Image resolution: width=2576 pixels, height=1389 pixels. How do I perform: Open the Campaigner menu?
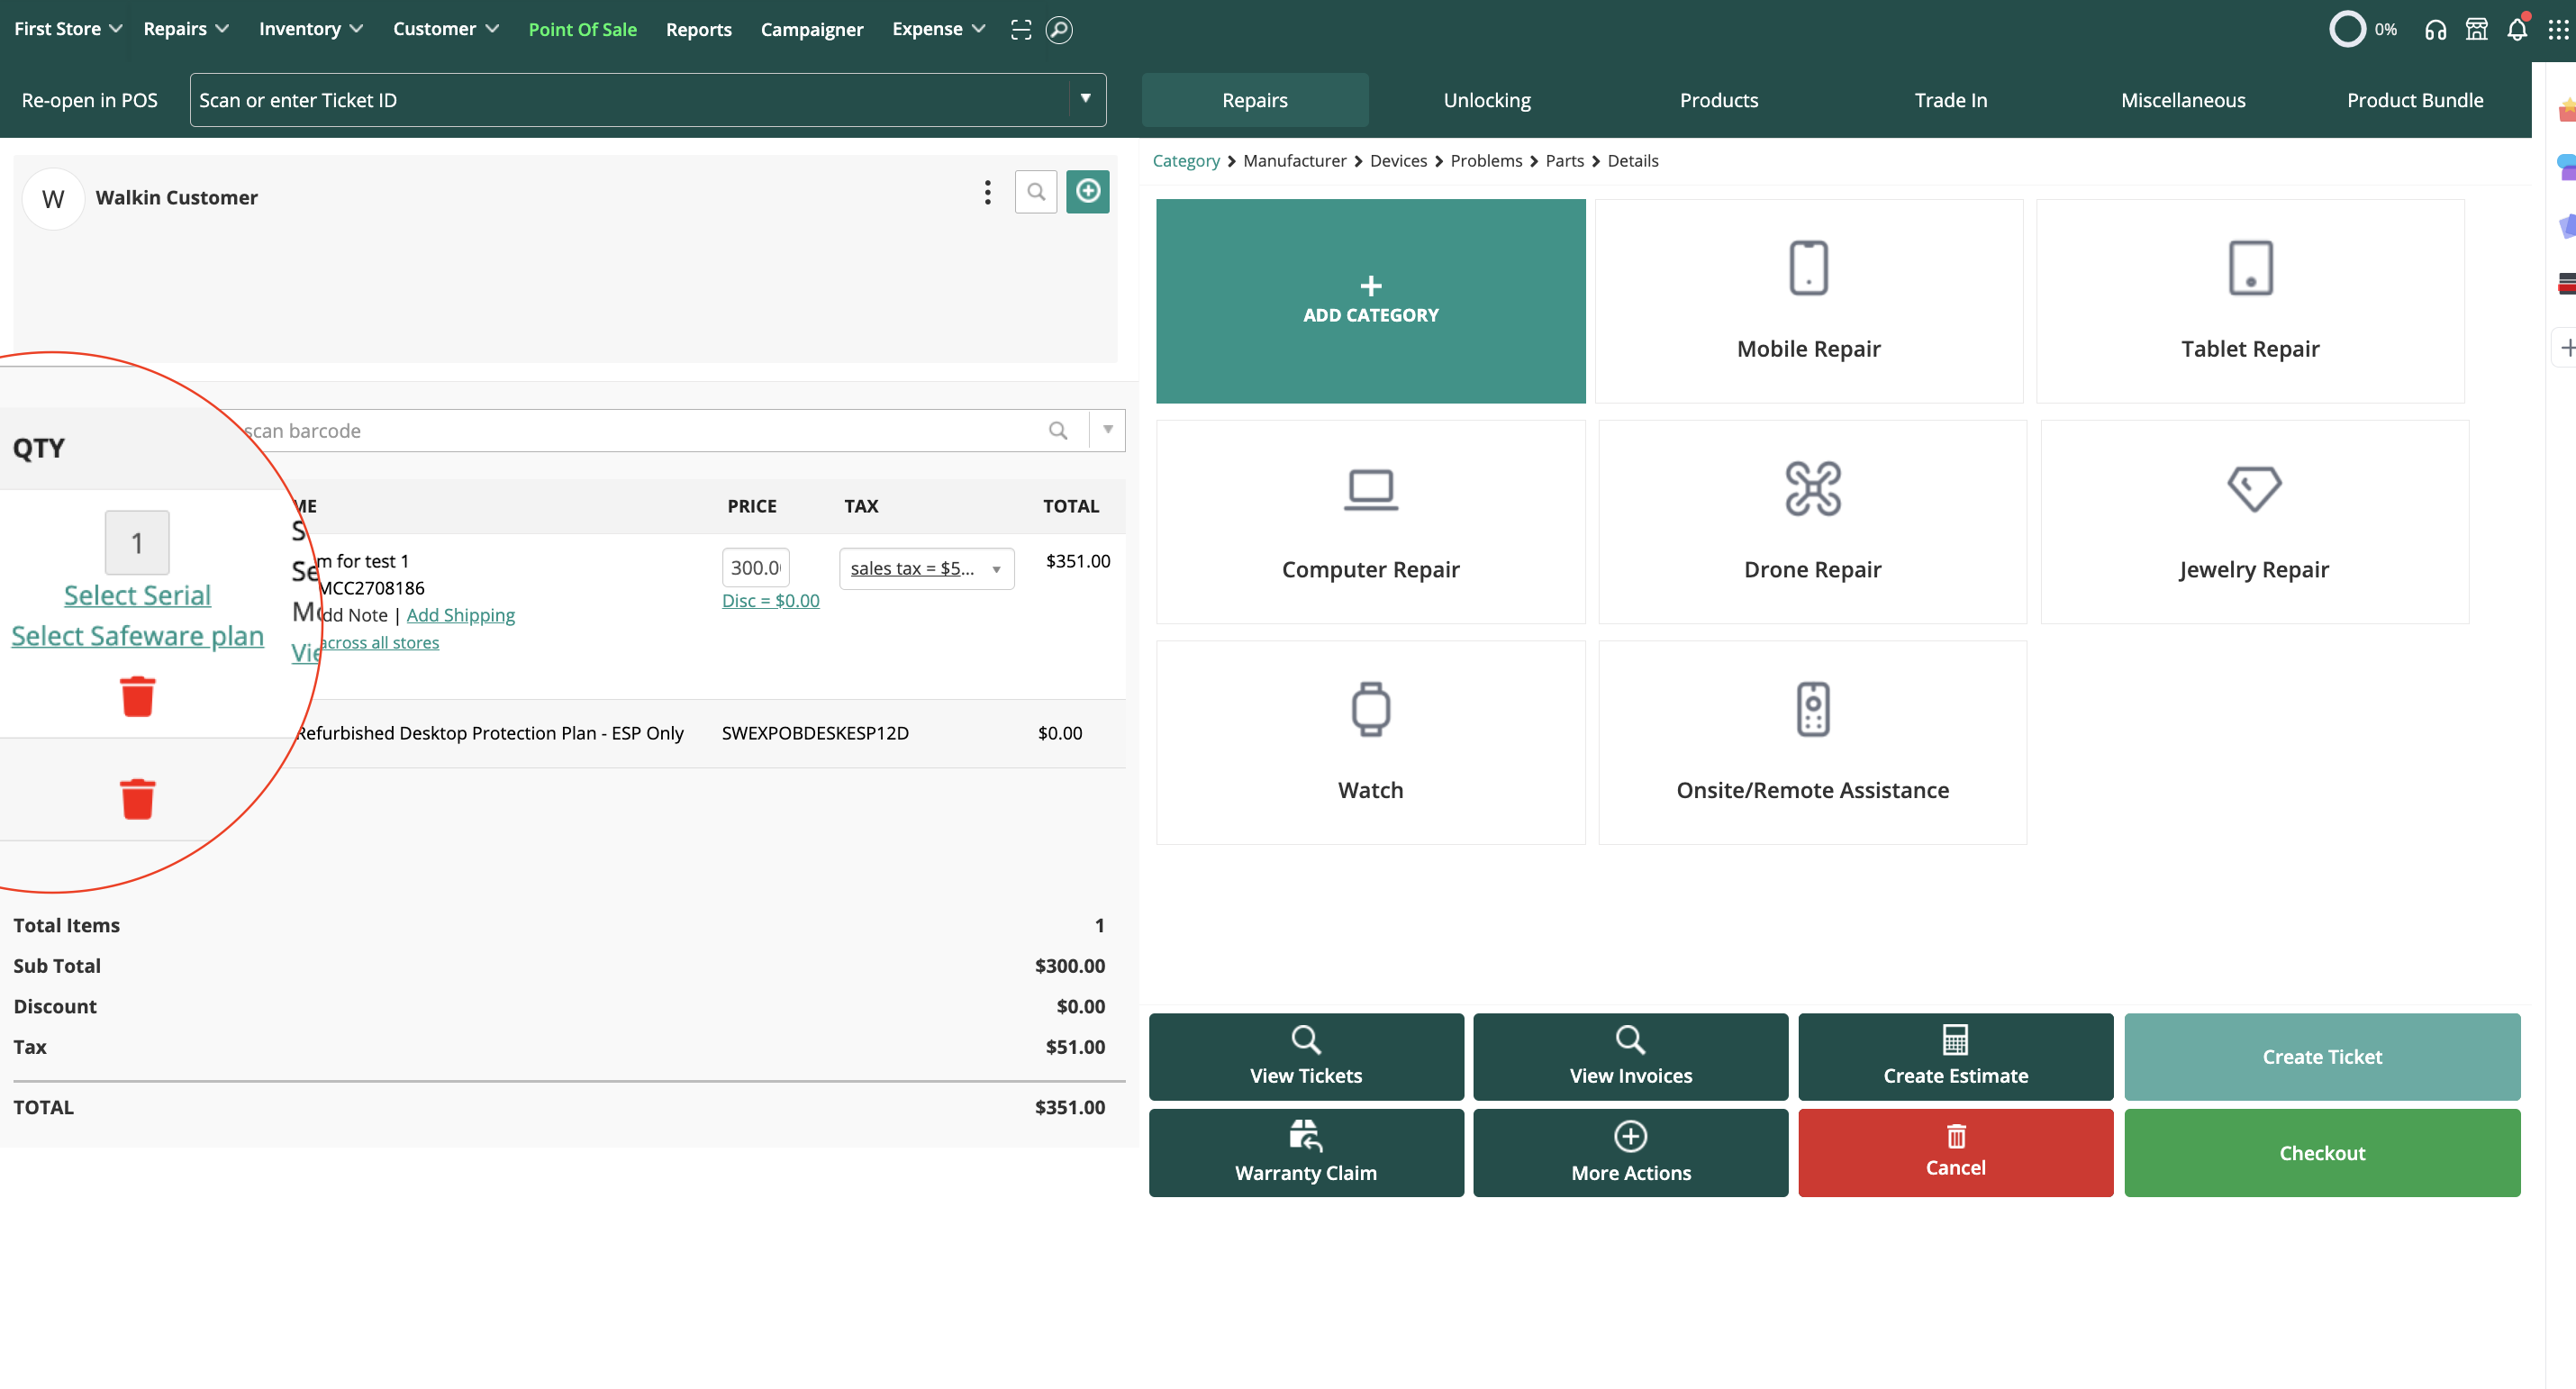(x=812, y=29)
